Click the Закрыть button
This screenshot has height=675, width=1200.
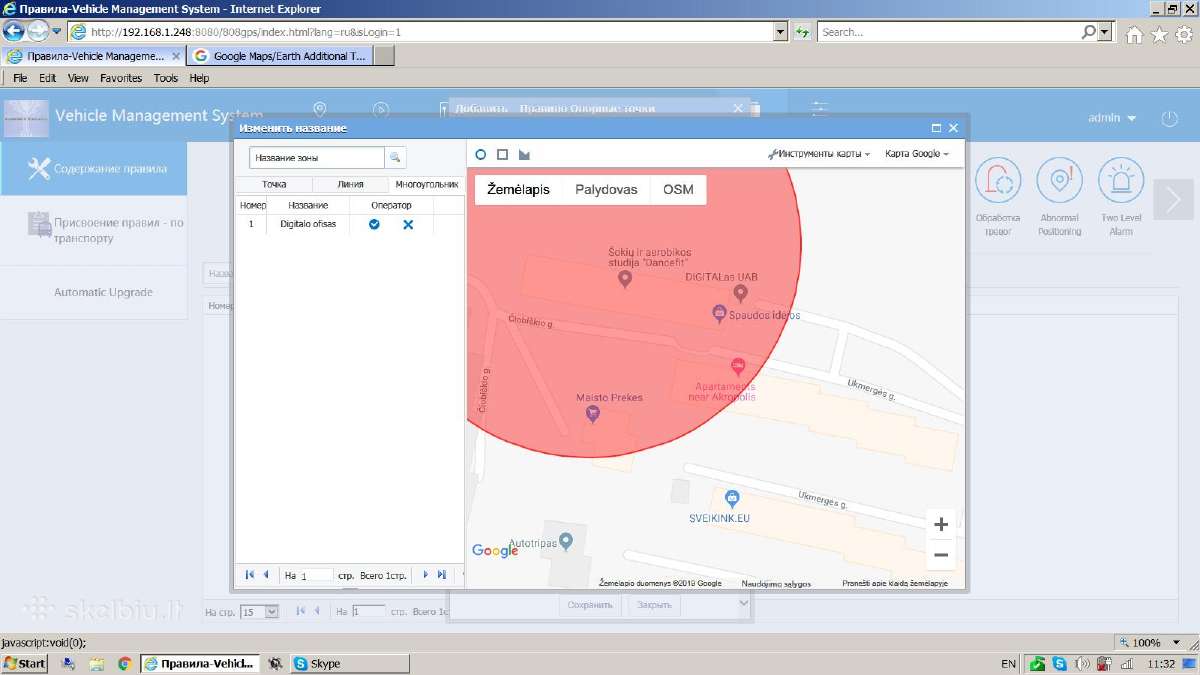(x=655, y=605)
